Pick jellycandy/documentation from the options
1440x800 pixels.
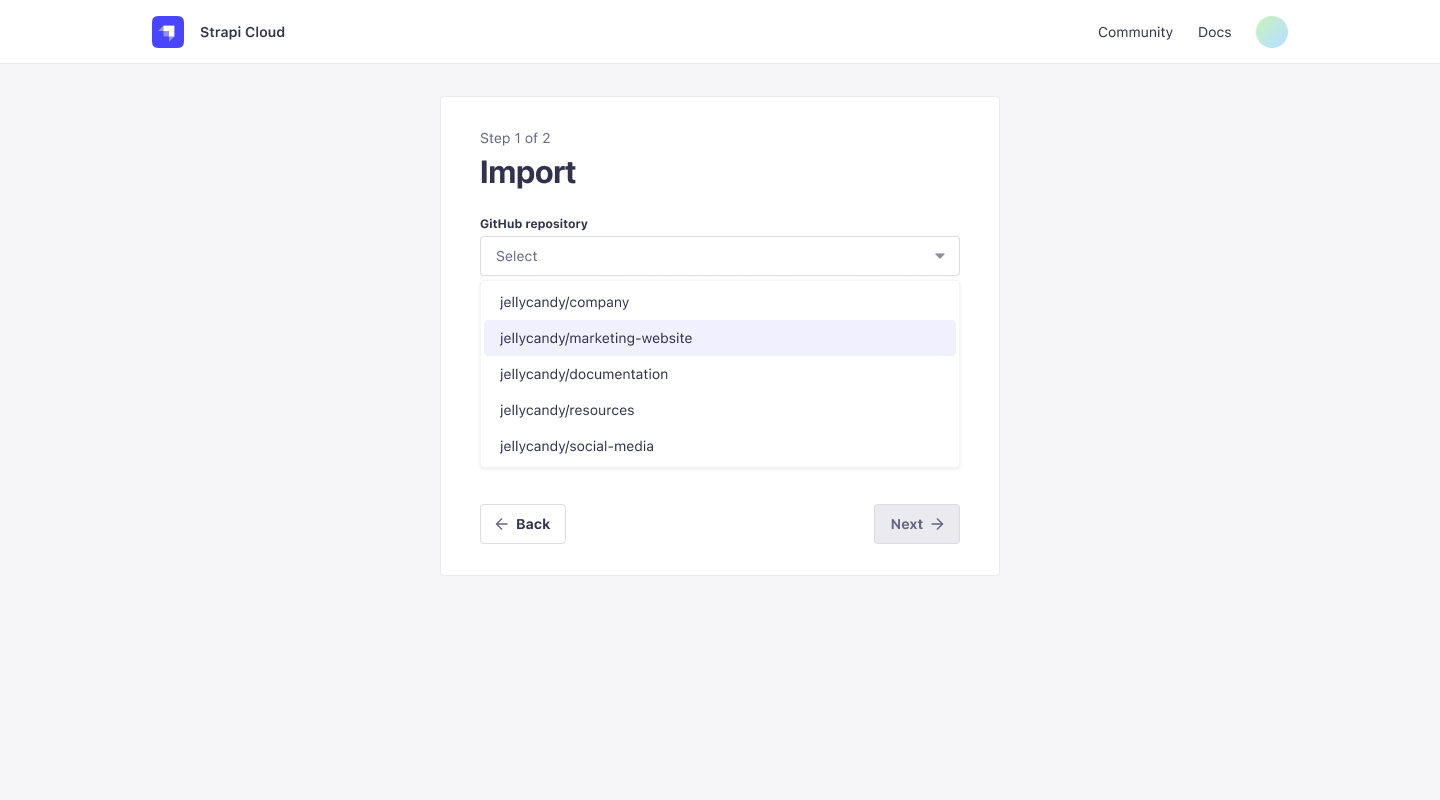pos(584,374)
